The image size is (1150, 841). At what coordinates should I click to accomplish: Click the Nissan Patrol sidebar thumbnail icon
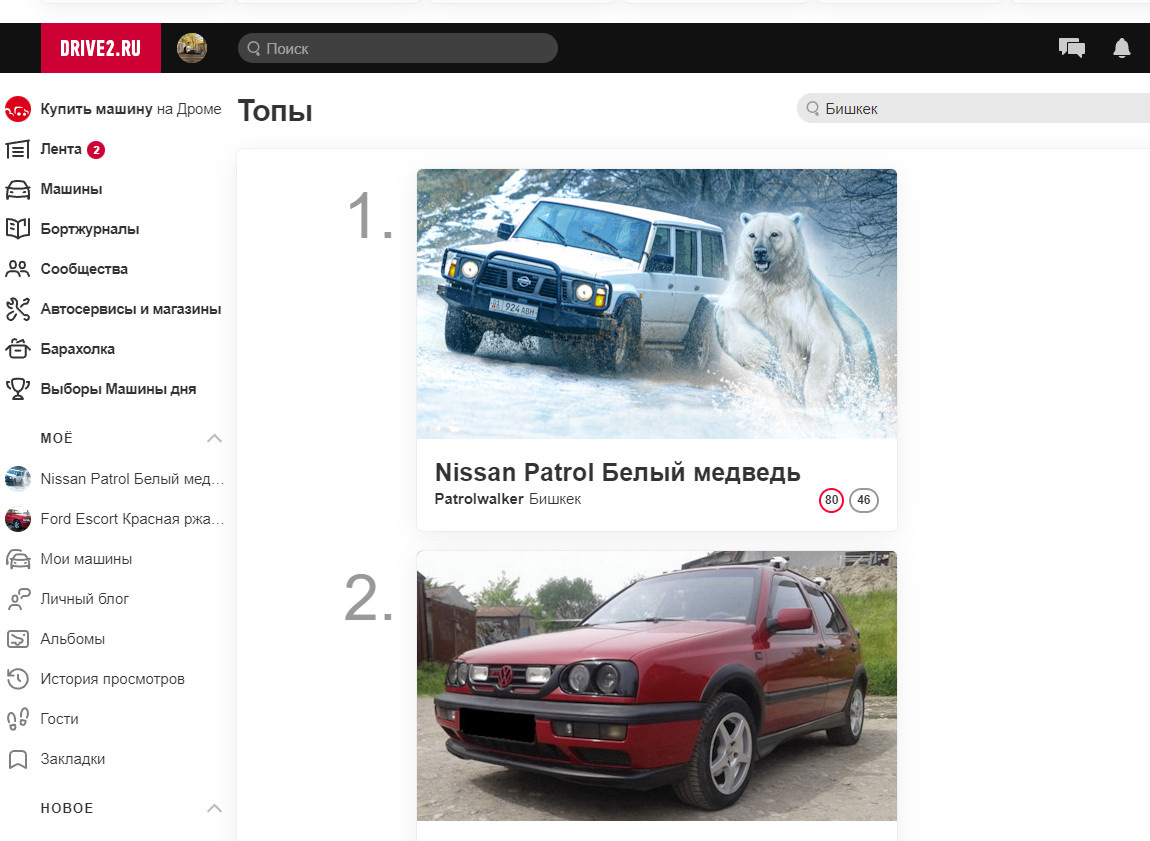click(x=18, y=479)
